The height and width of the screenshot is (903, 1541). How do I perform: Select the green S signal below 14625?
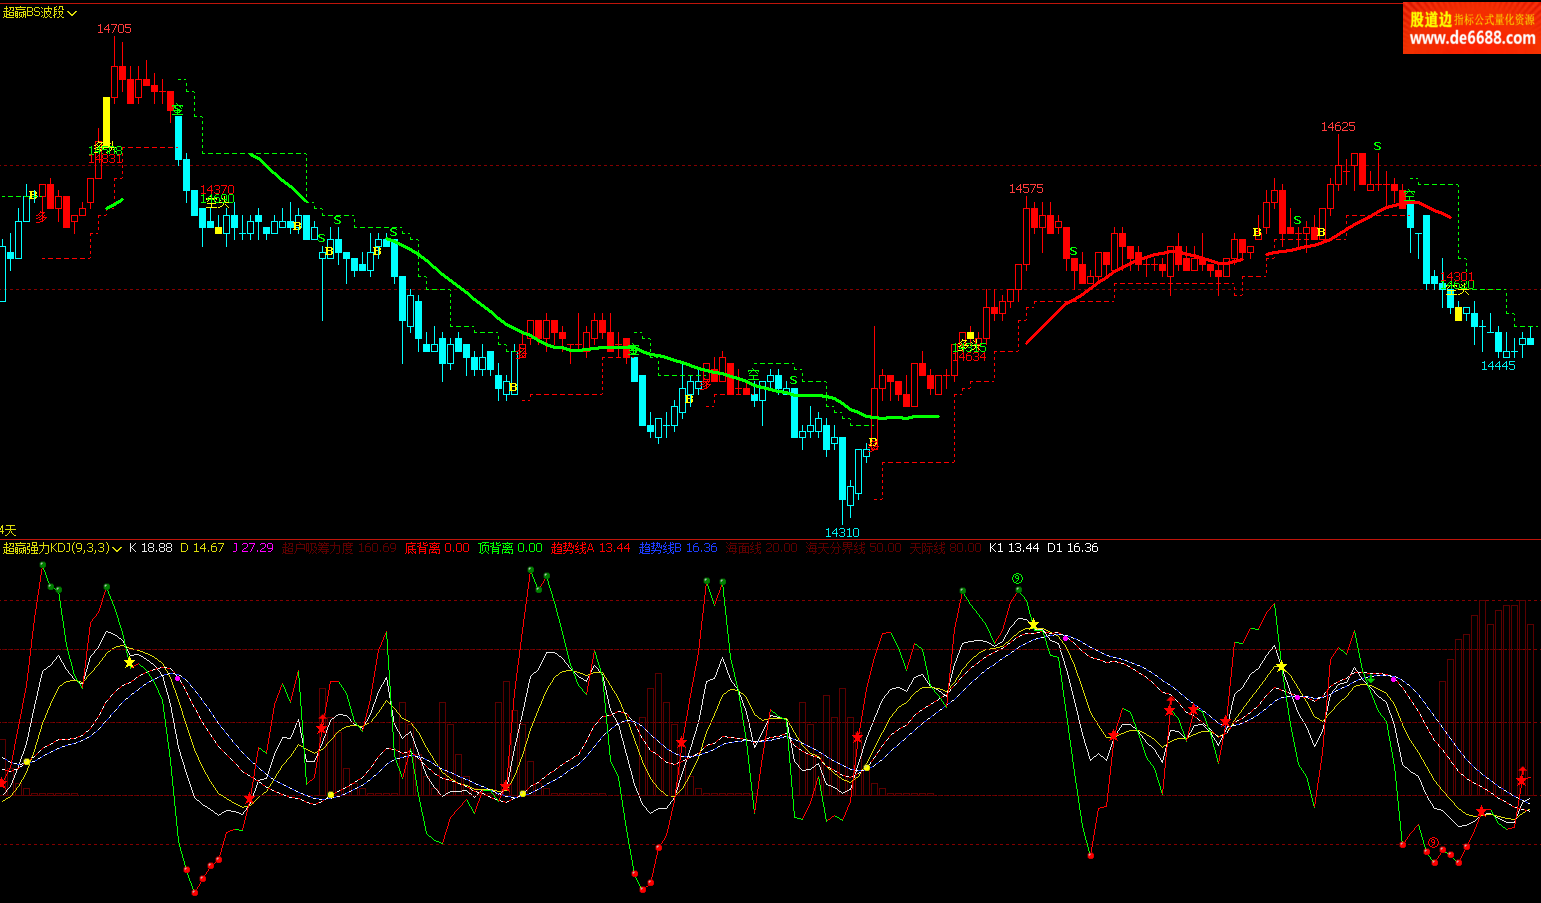pyautogui.click(x=1377, y=147)
